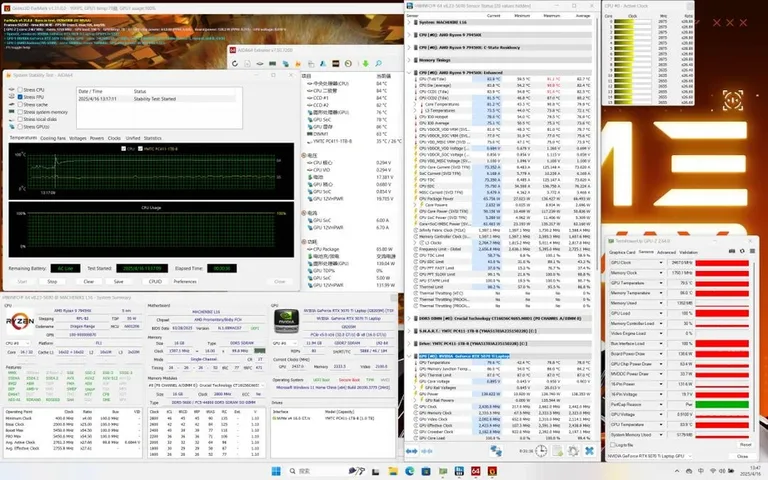The image size is (768, 480).
Task: Toggle CPU graph legend checkbox
Action: pyautogui.click(x=123, y=148)
